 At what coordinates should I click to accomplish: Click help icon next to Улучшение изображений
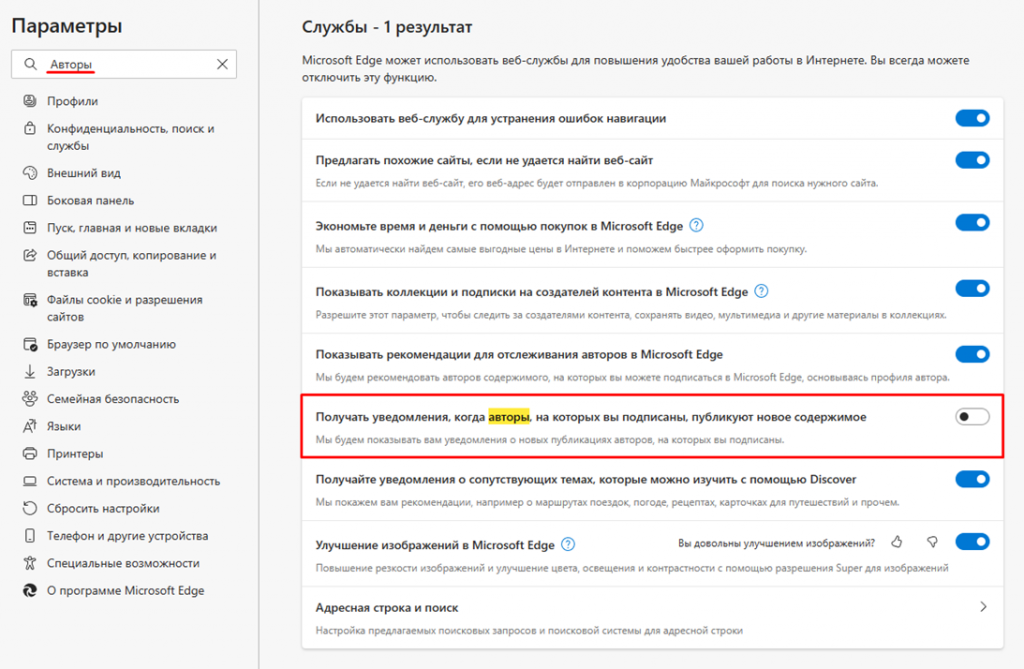[x=568, y=544]
